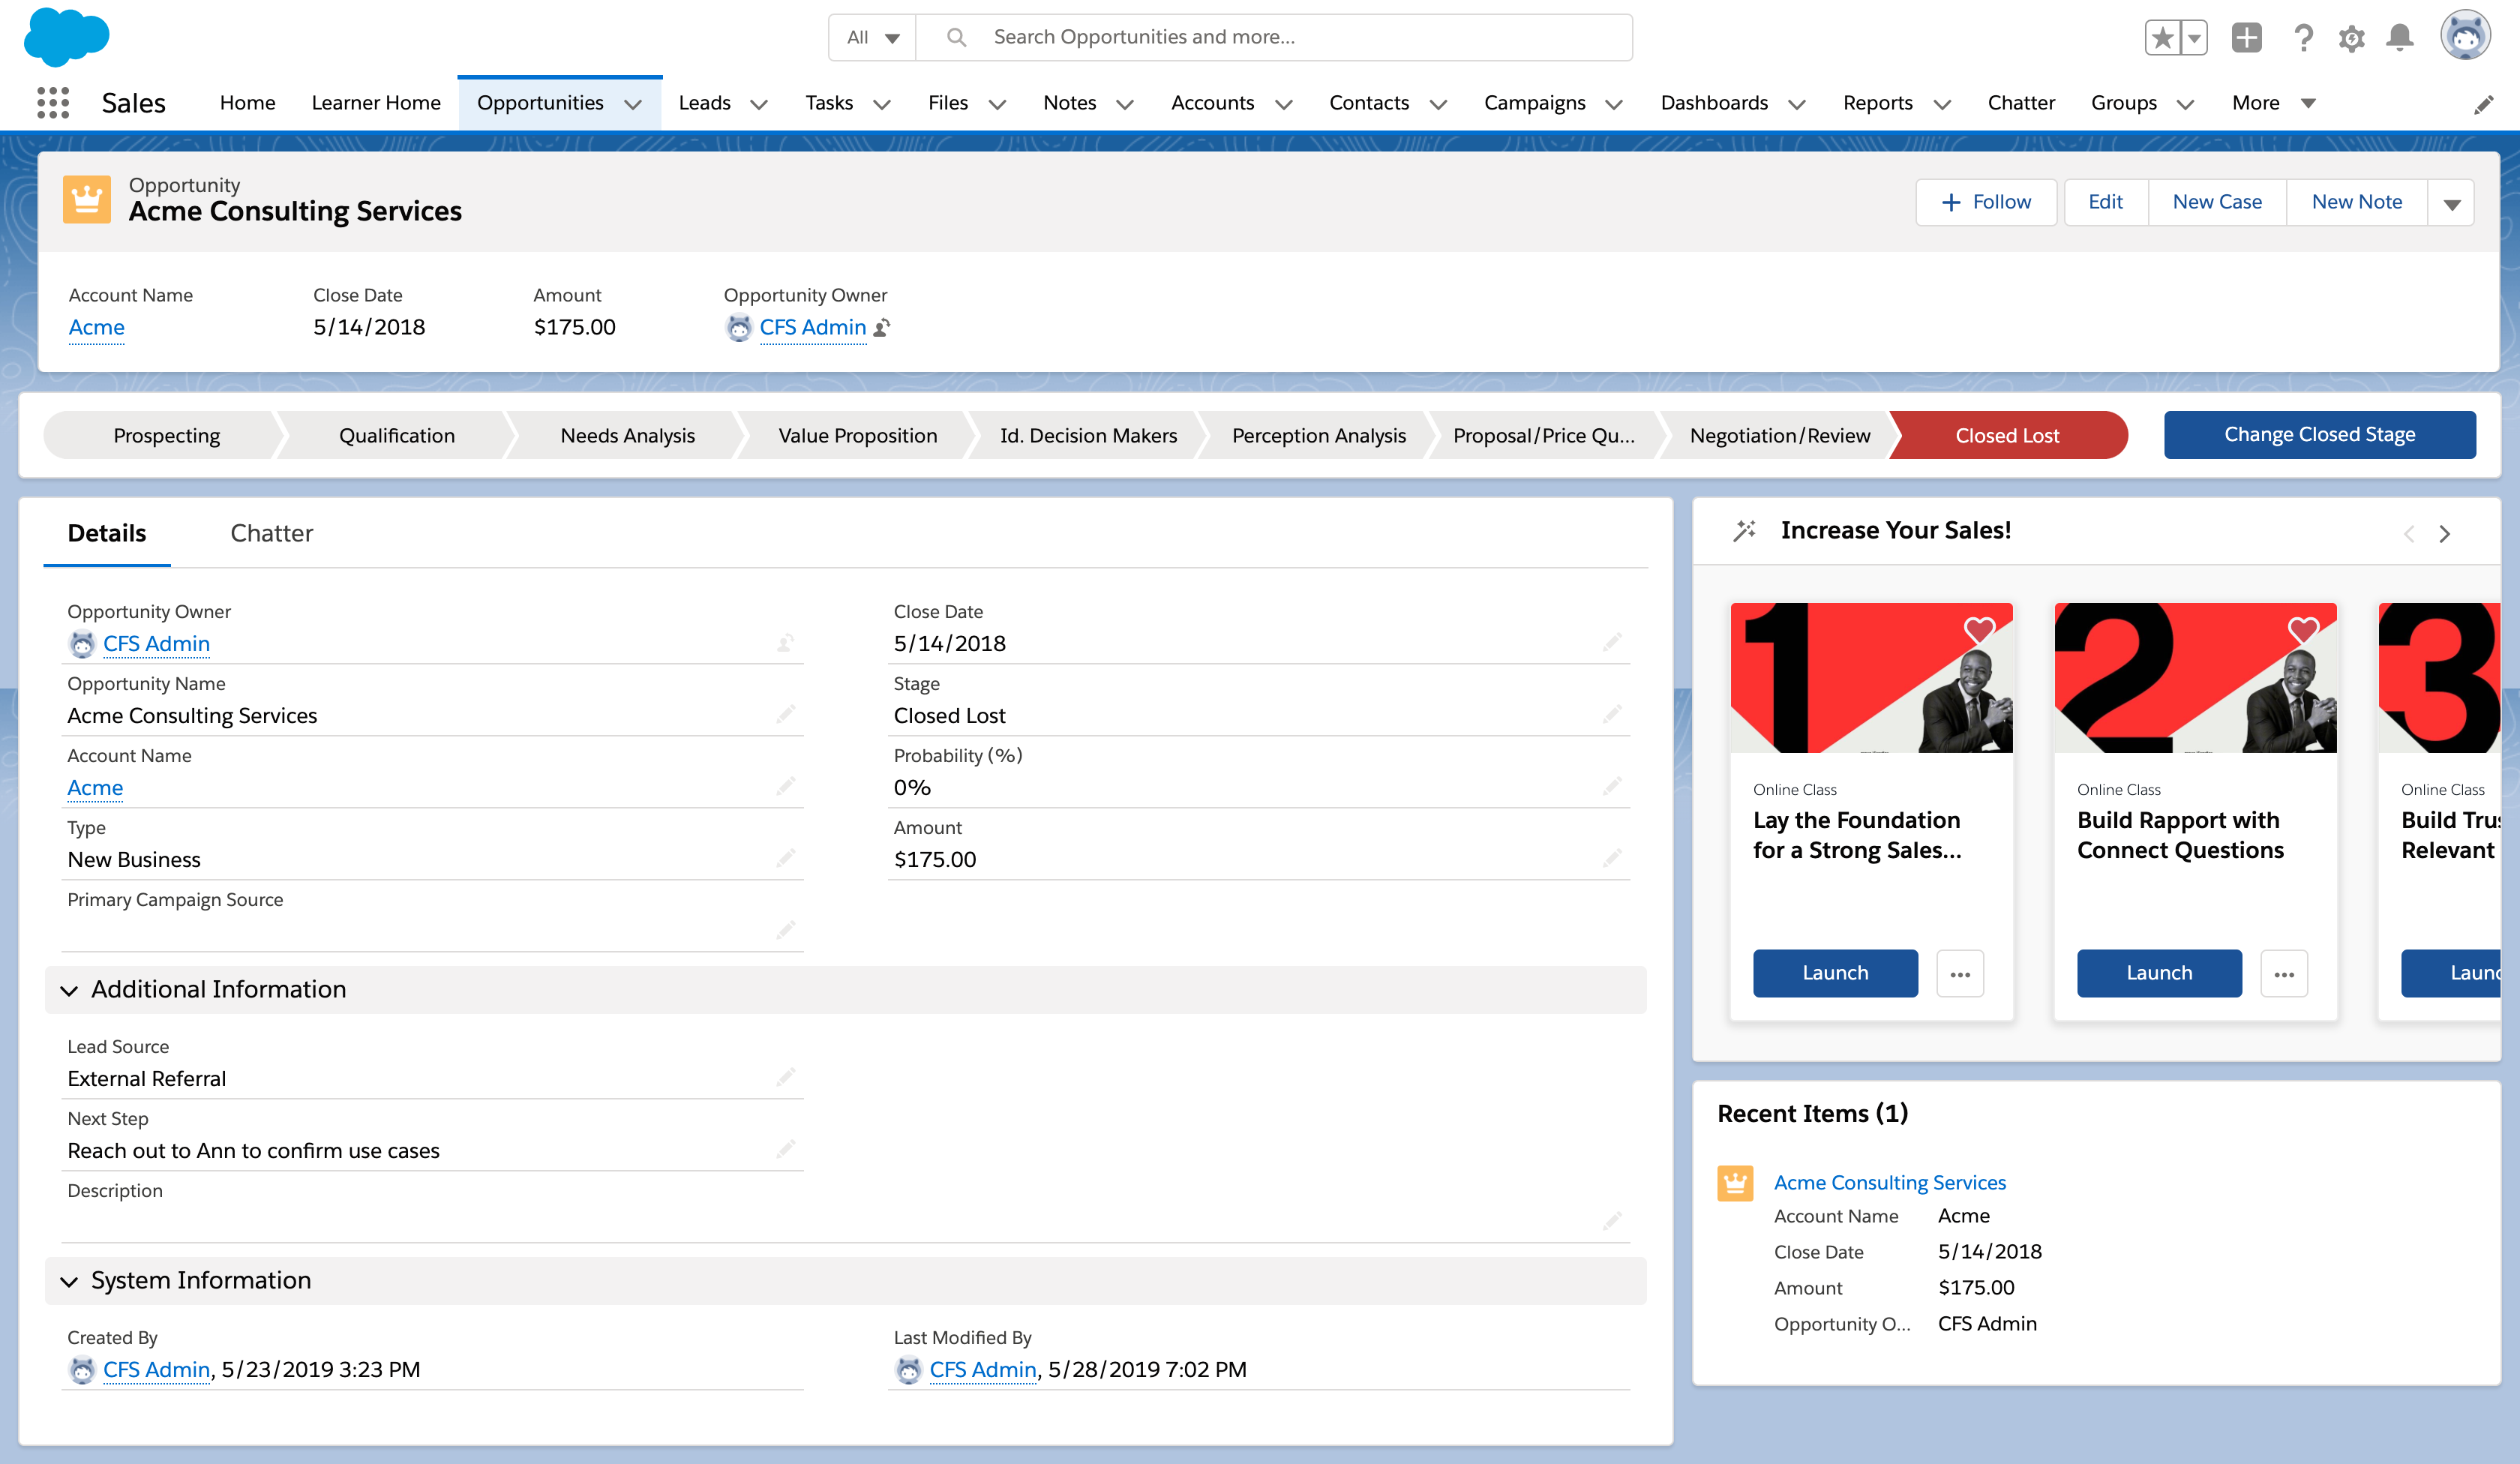Open the Help question mark icon
Image resolution: width=2520 pixels, height=1464 pixels.
(2303, 38)
